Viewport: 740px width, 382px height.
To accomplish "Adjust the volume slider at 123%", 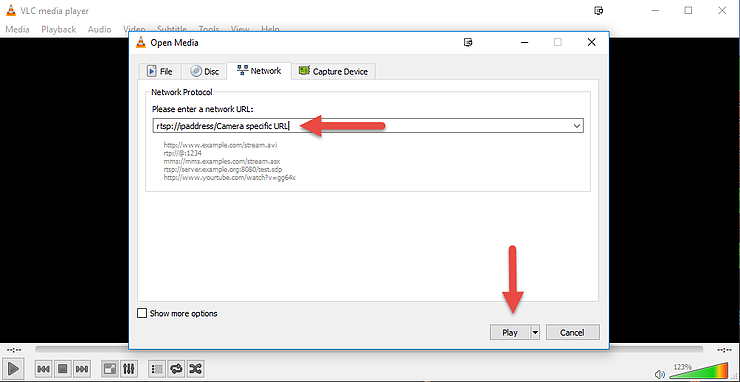I will [x=698, y=371].
